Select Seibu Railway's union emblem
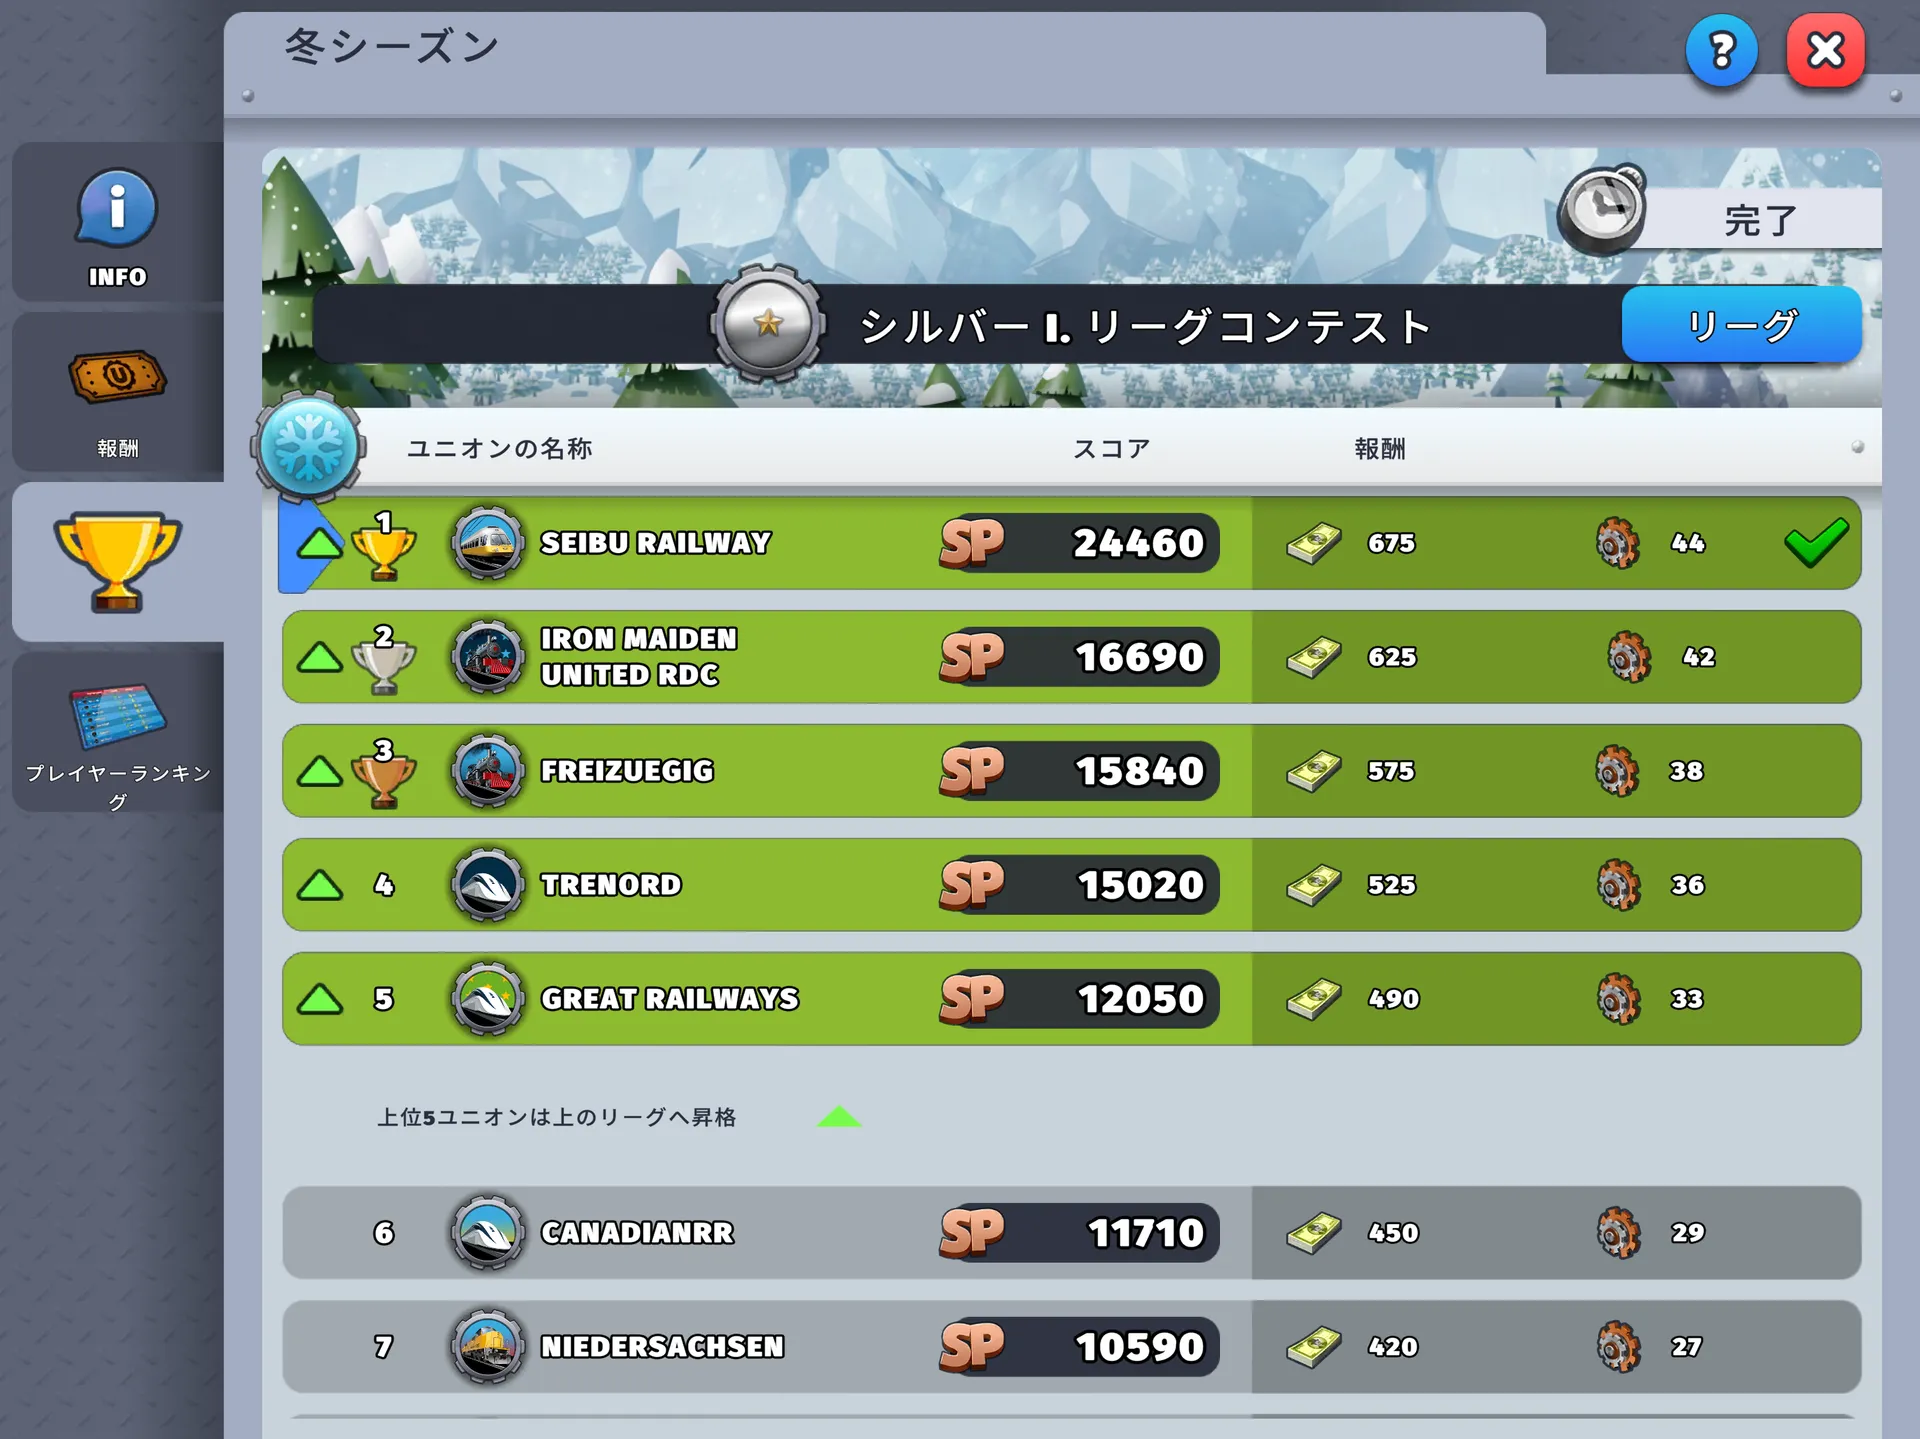The height and width of the screenshot is (1439, 1920). pyautogui.click(x=487, y=543)
